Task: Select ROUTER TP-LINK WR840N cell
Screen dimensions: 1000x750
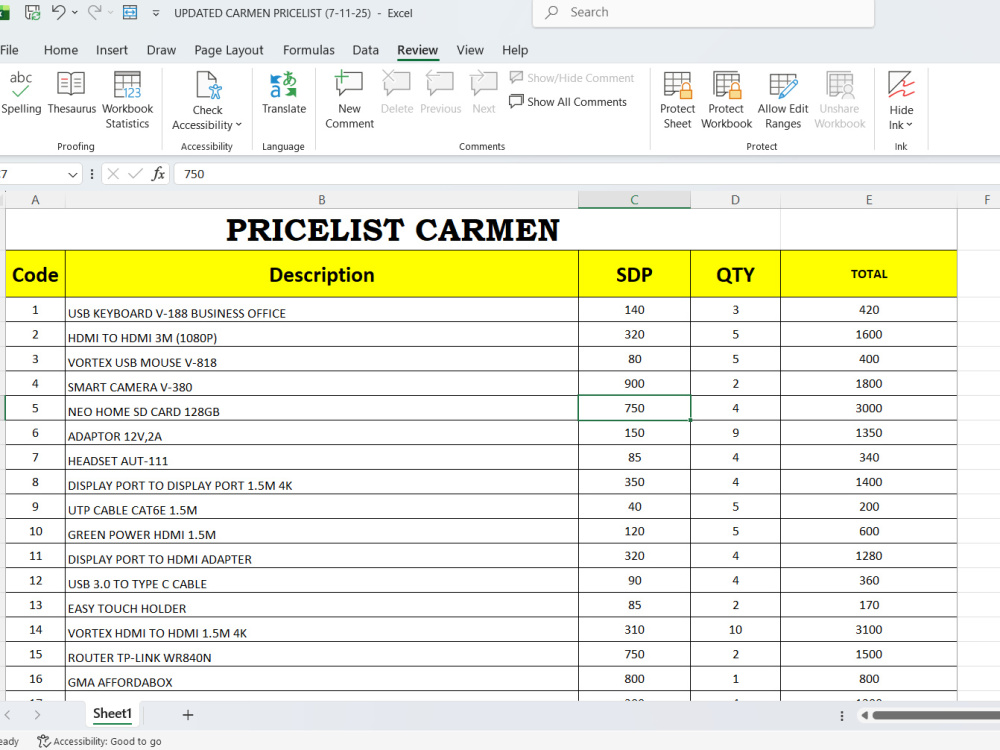Action: pyautogui.click(x=321, y=654)
